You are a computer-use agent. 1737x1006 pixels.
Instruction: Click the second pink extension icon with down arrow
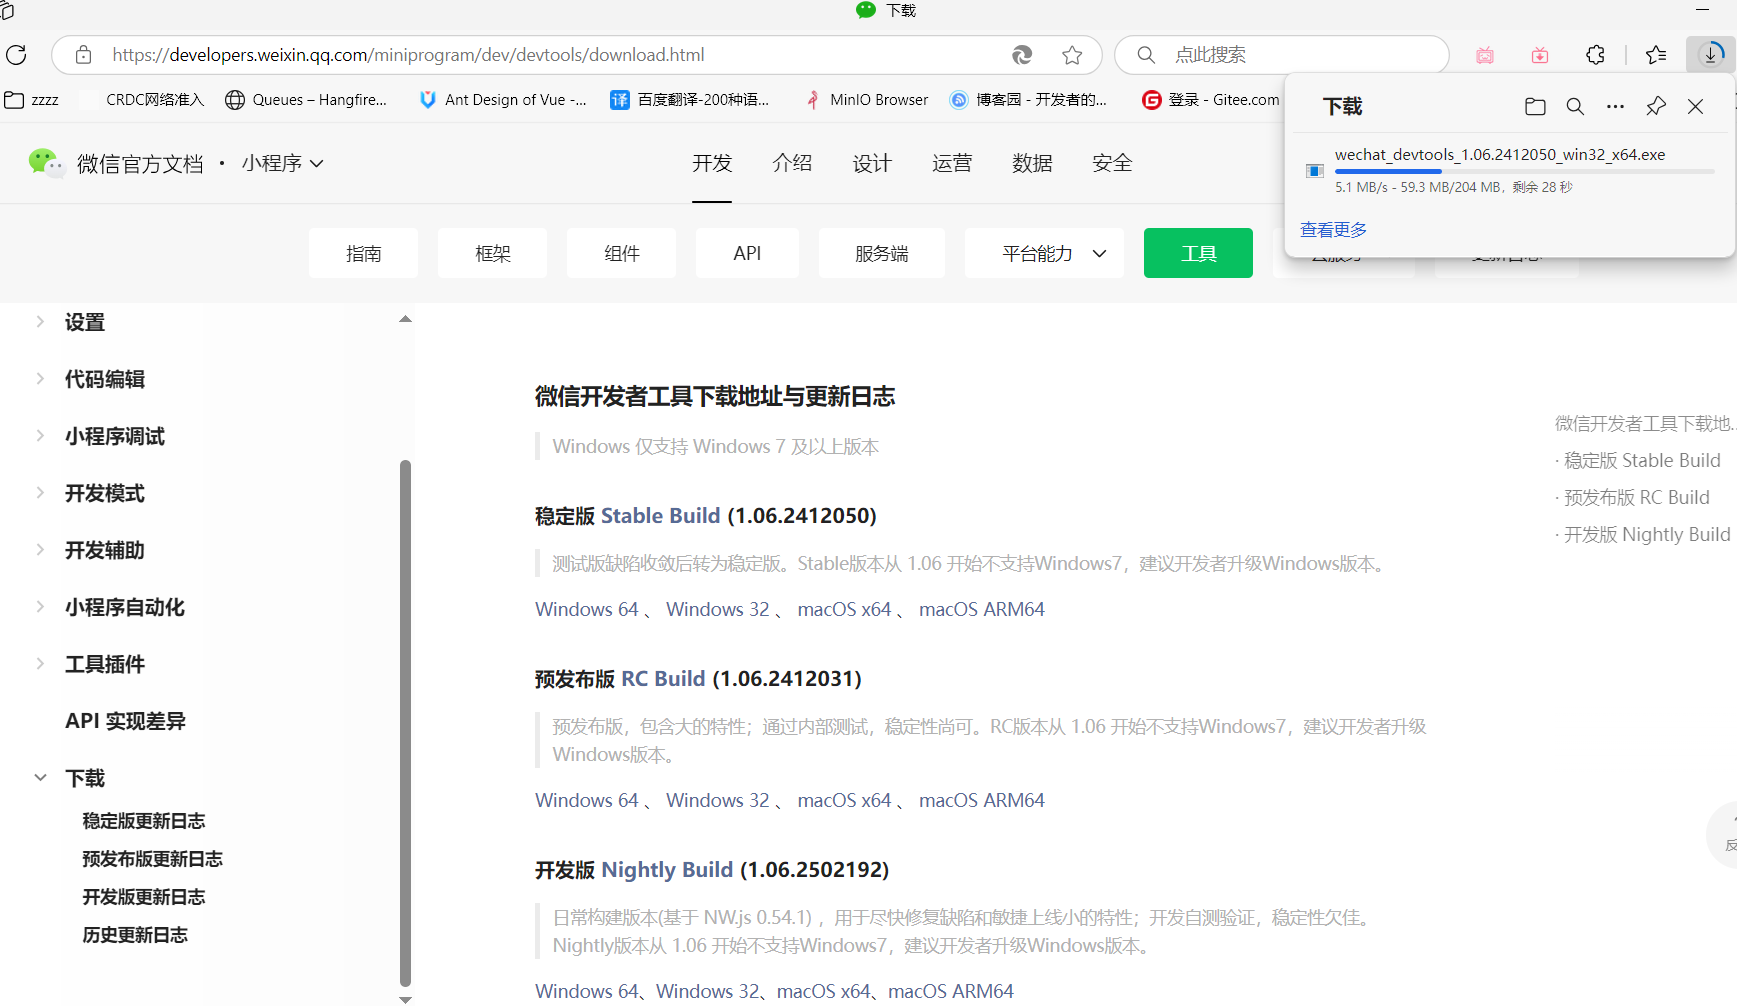[1540, 55]
